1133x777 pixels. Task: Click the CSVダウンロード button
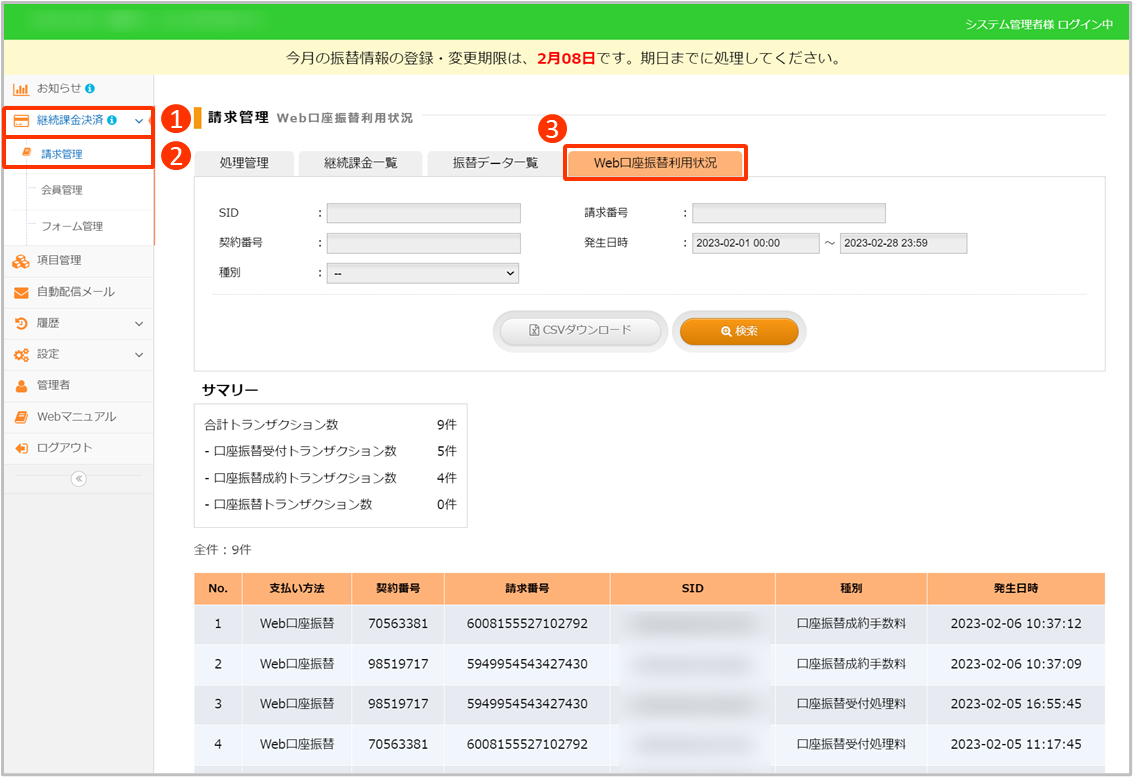click(580, 331)
